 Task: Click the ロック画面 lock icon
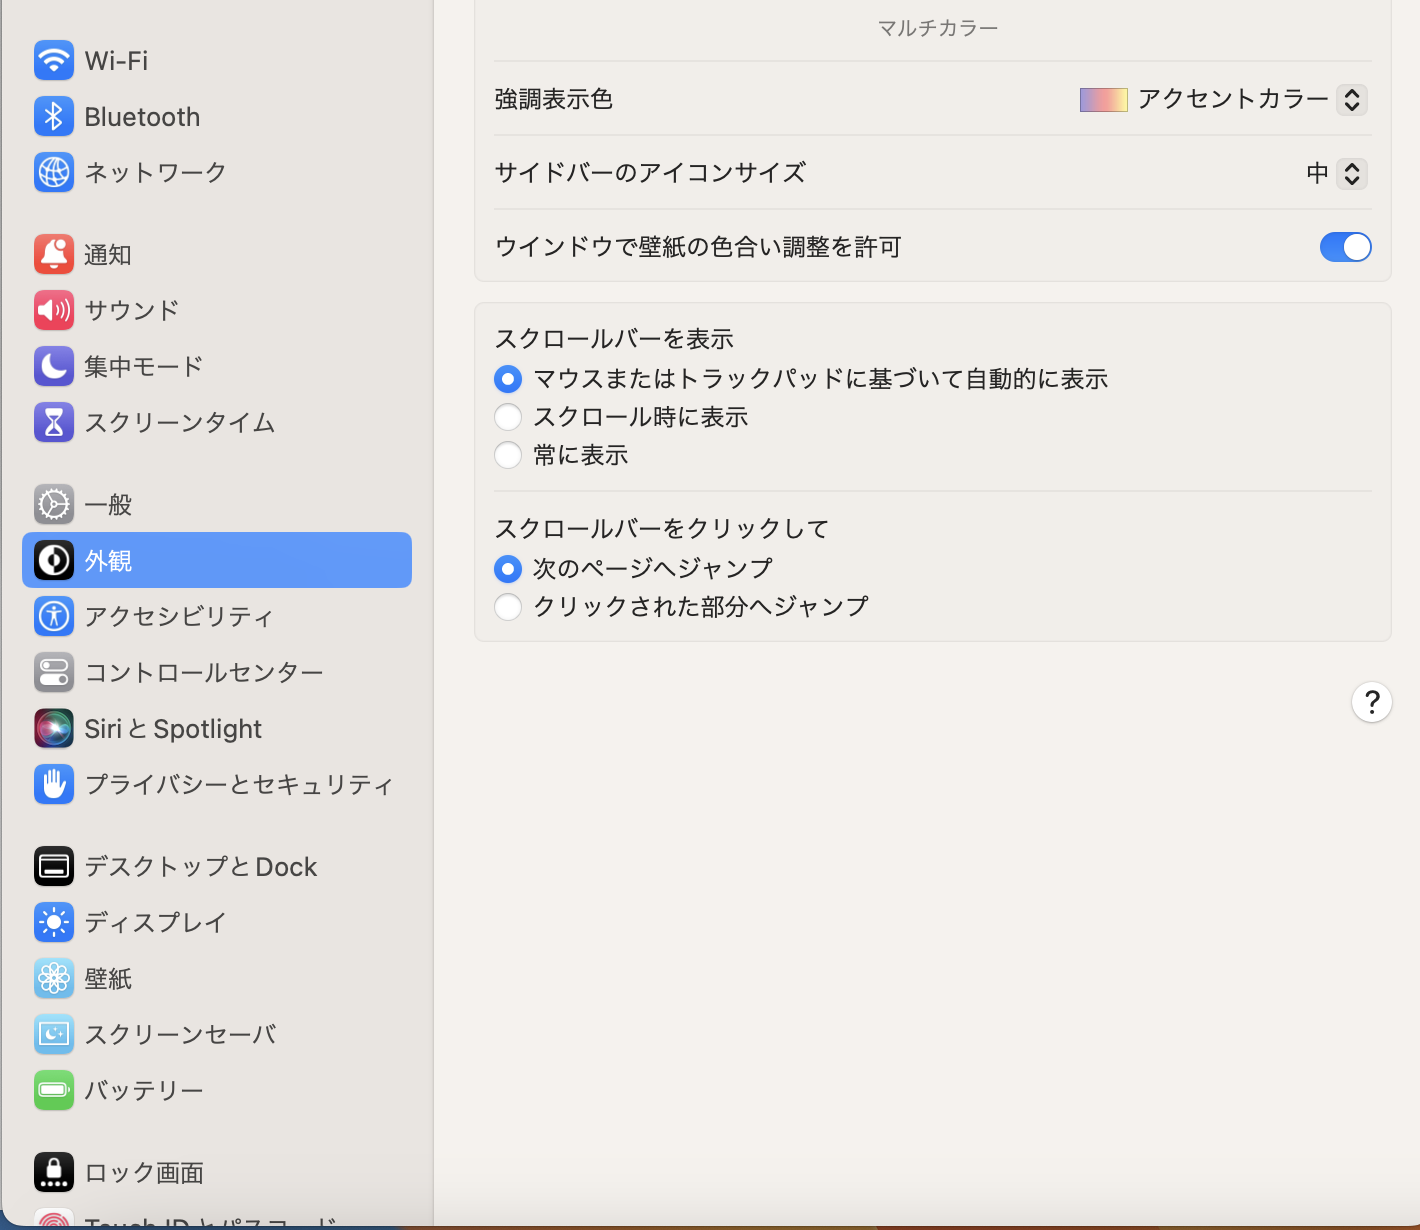pos(54,1172)
